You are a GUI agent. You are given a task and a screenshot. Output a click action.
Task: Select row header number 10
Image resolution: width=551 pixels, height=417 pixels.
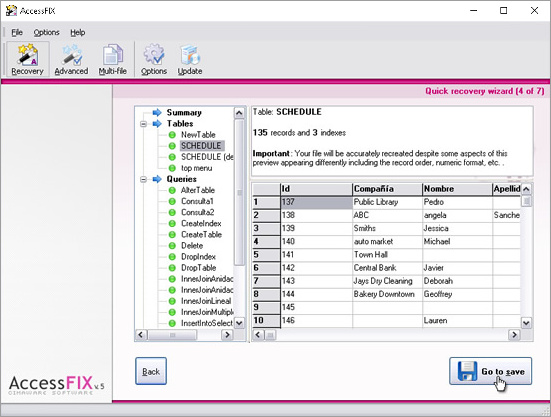point(266,321)
